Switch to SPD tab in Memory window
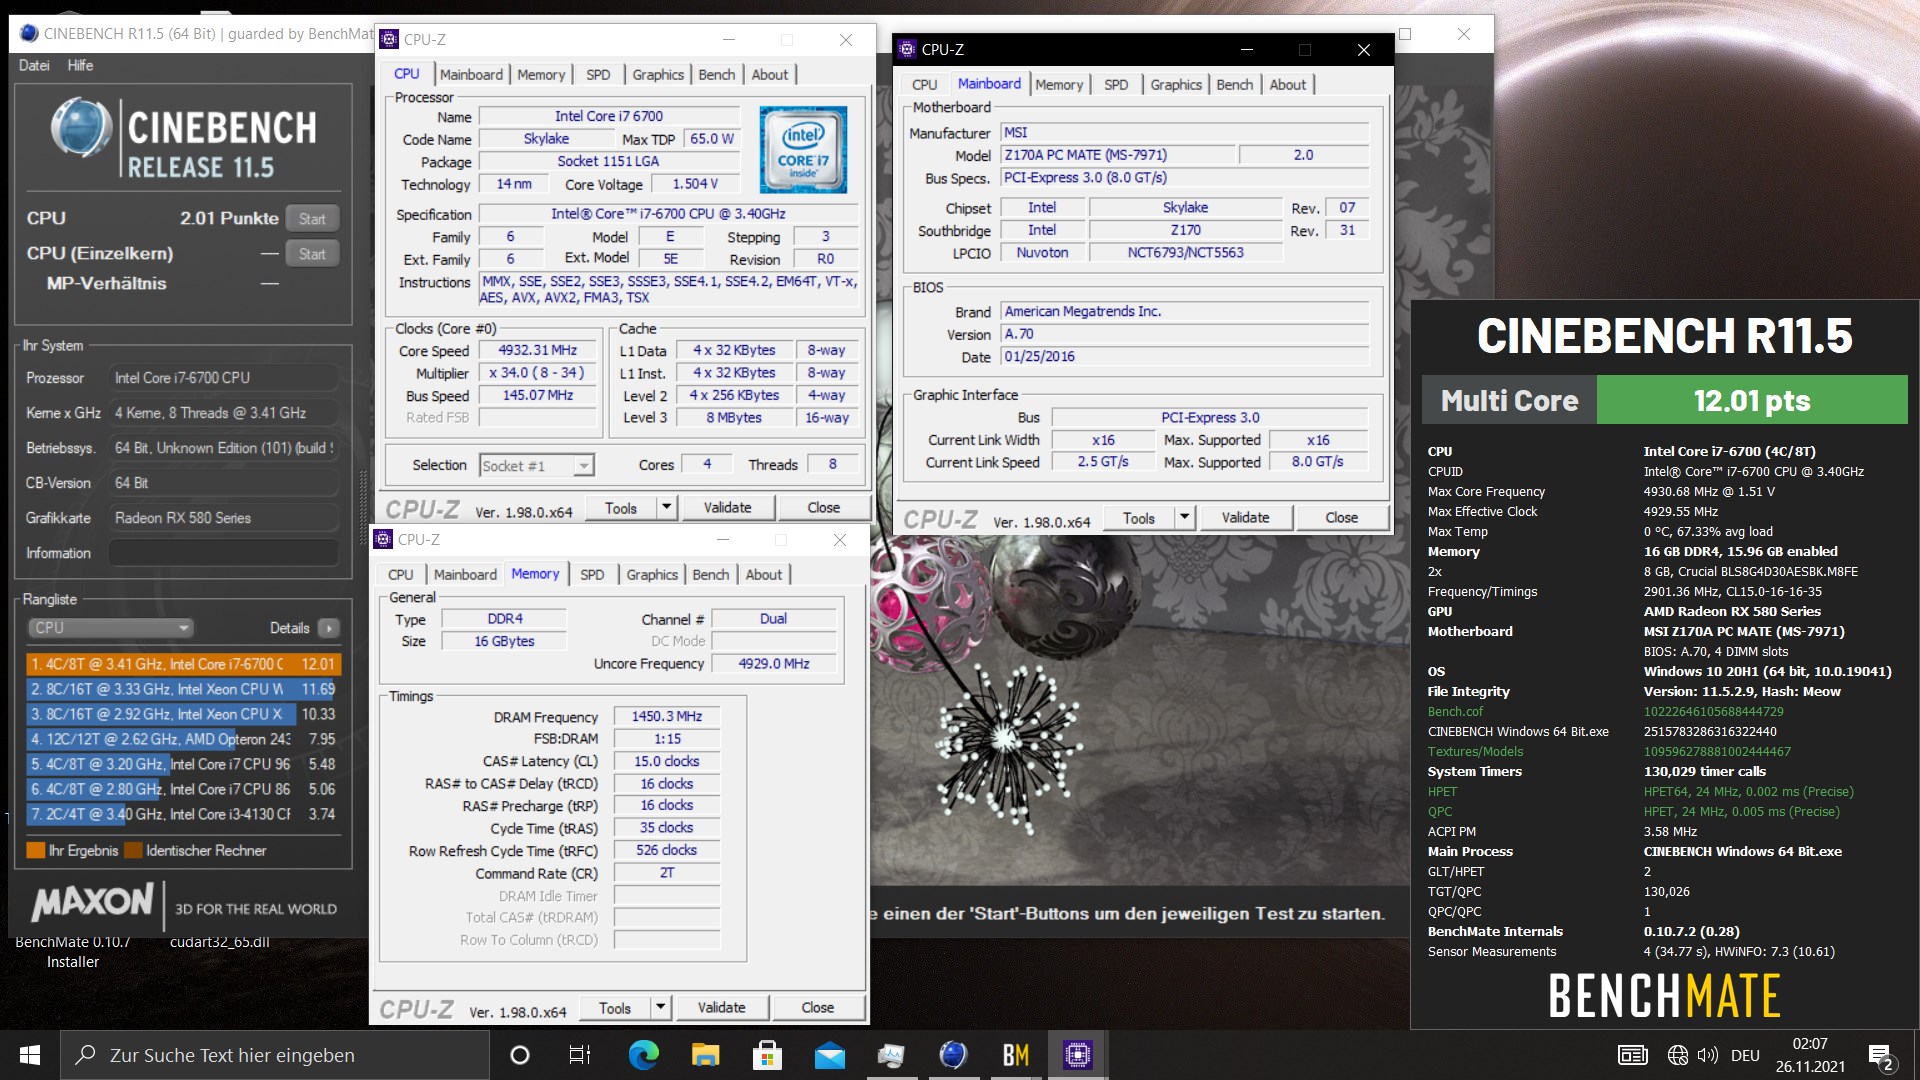The image size is (1920, 1080). coord(592,575)
